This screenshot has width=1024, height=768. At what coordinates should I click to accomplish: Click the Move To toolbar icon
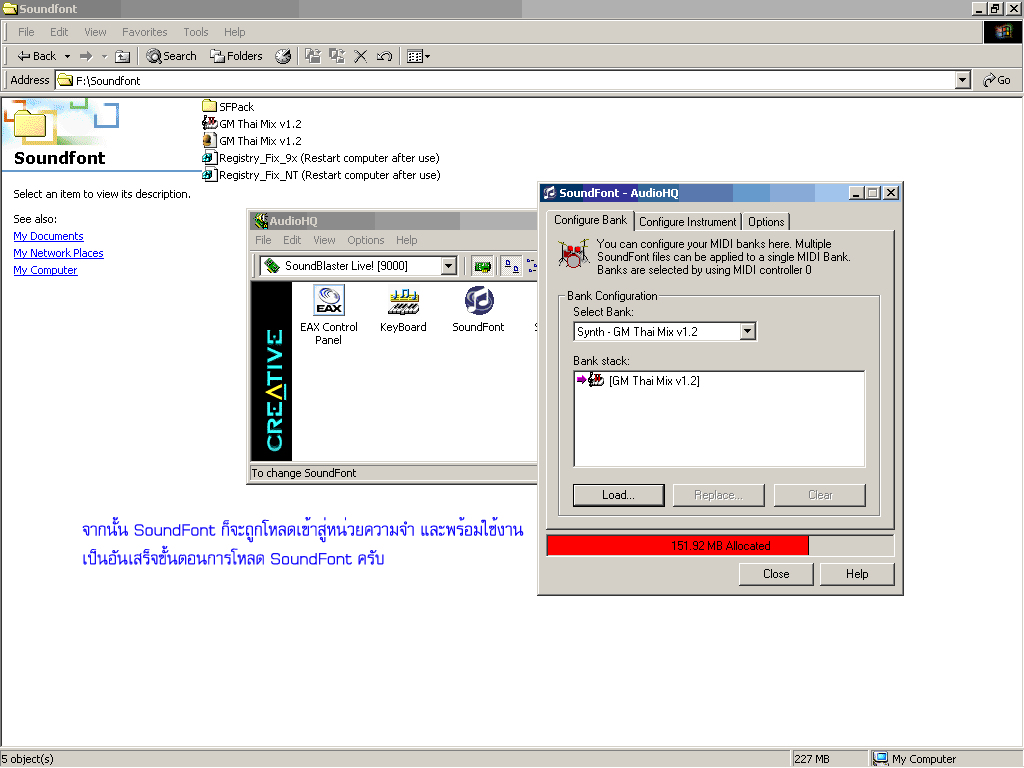click(313, 56)
